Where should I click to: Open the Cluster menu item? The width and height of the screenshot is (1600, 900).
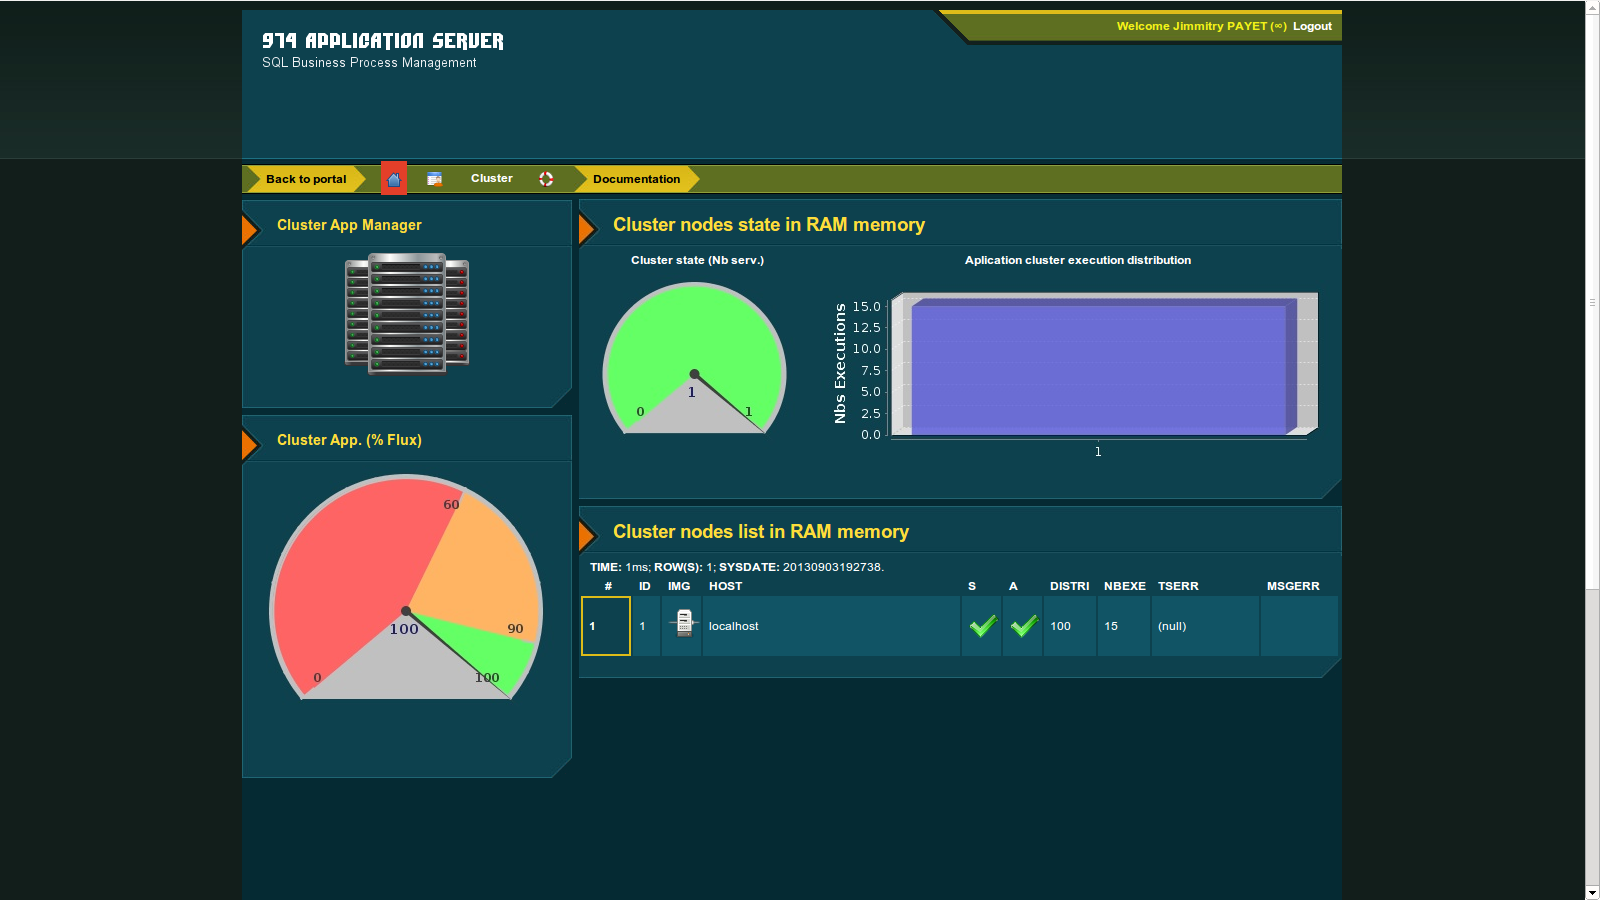[491, 179]
